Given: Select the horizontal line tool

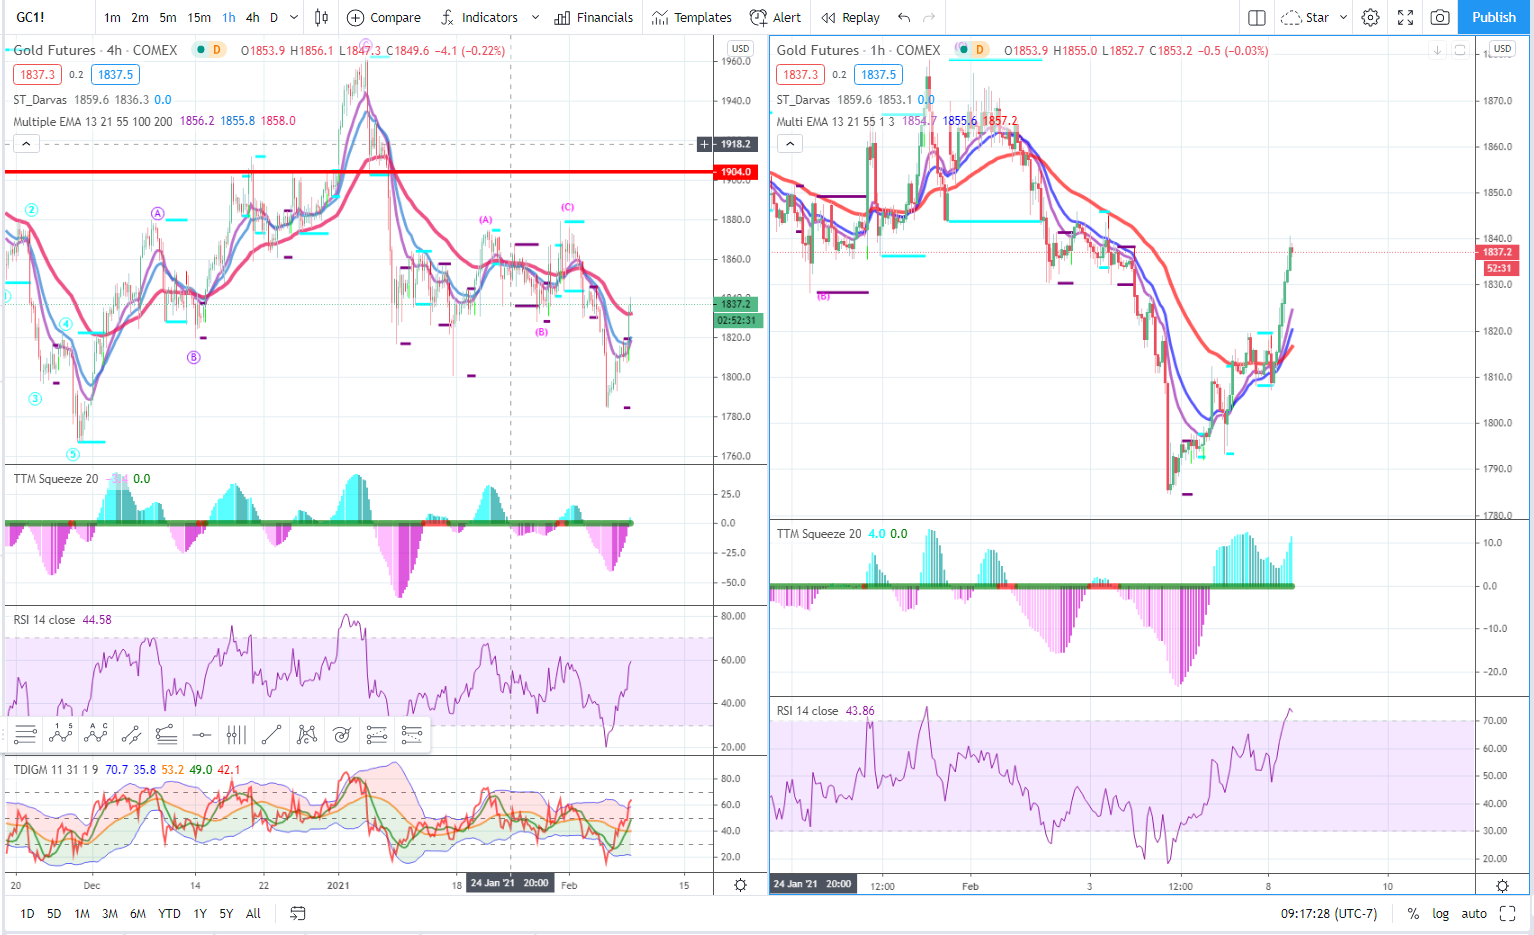Looking at the screenshot, I should [201, 735].
